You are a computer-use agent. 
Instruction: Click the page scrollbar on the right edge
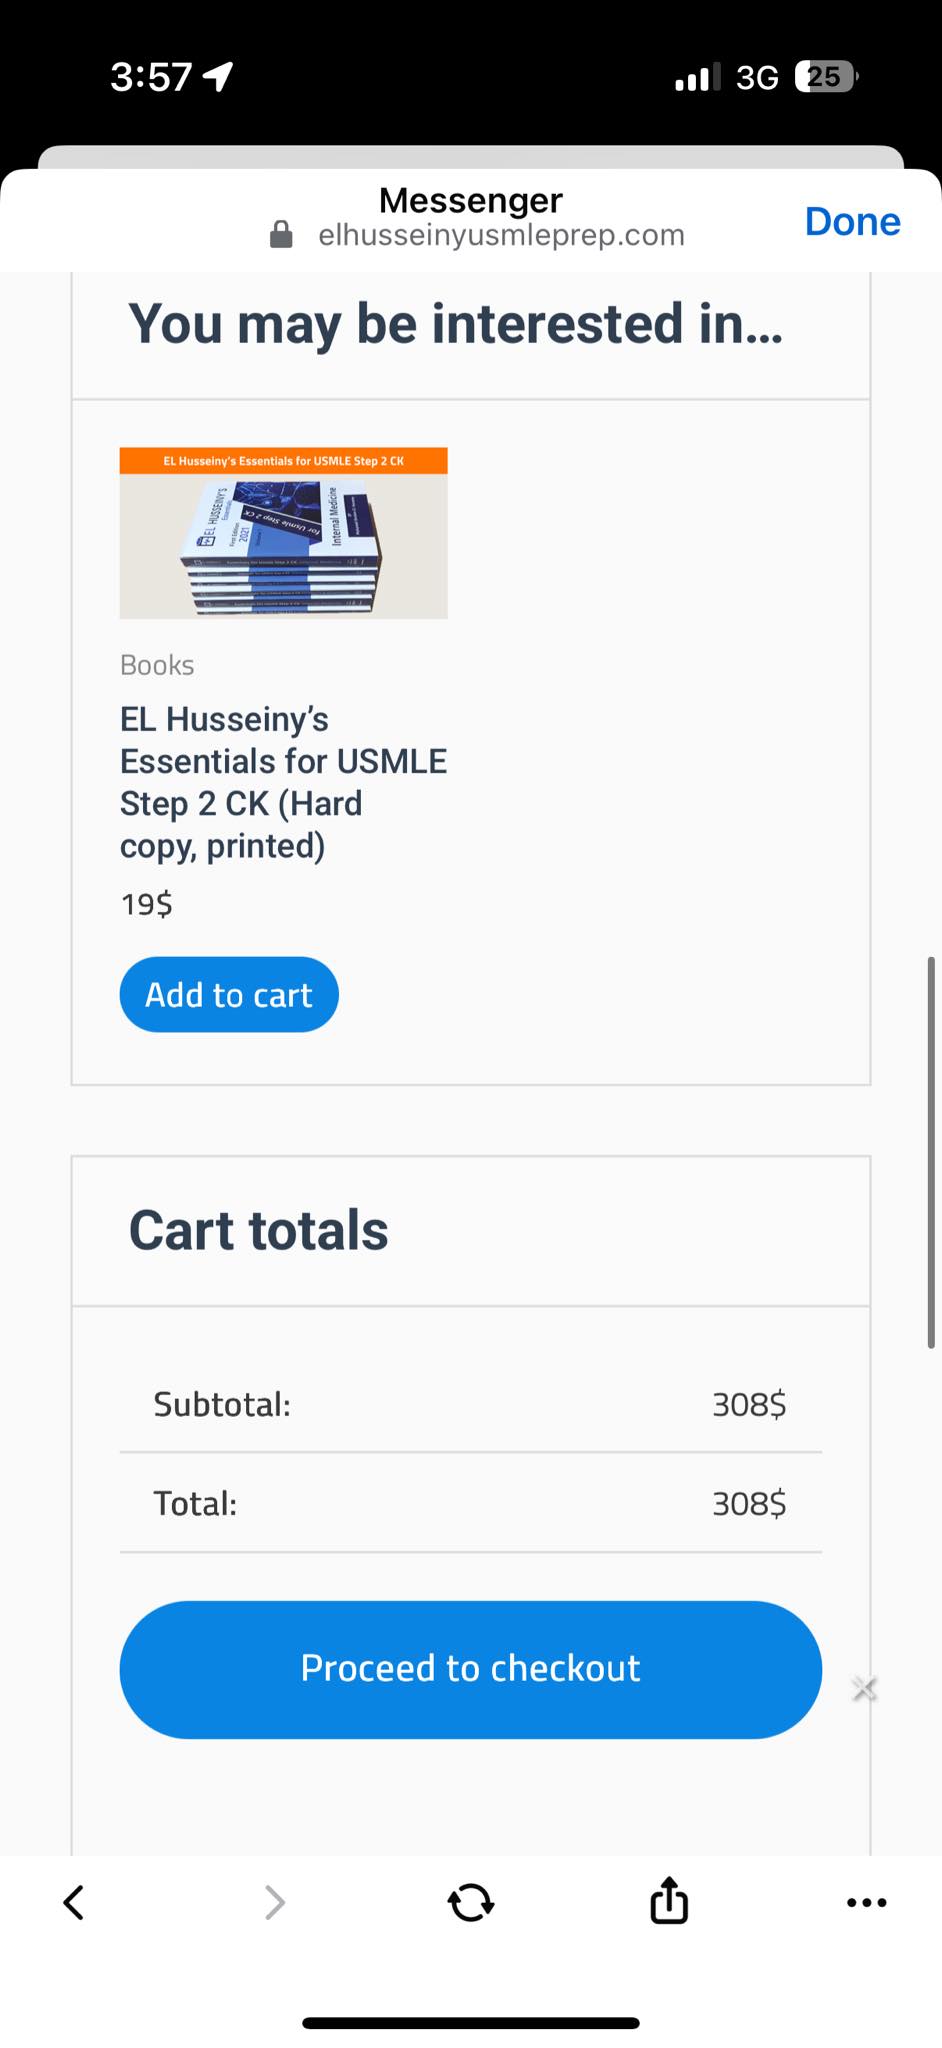pyautogui.click(x=930, y=1152)
